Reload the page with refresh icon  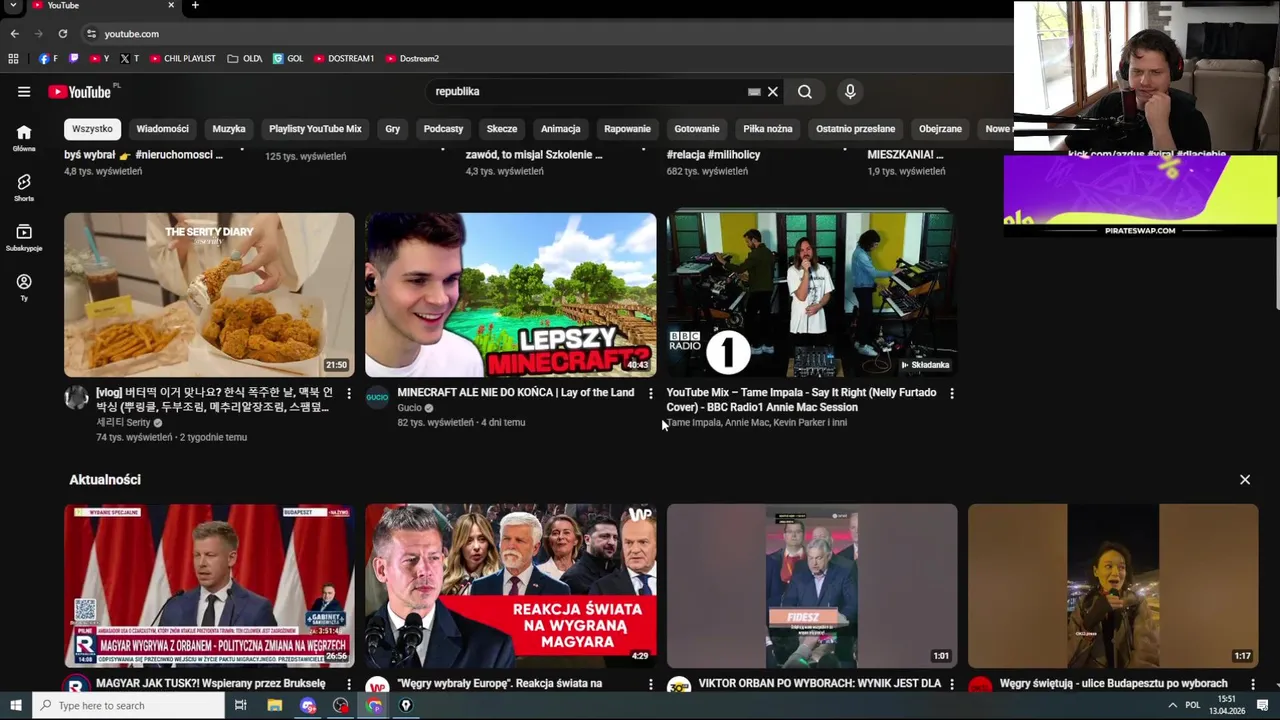point(62,33)
